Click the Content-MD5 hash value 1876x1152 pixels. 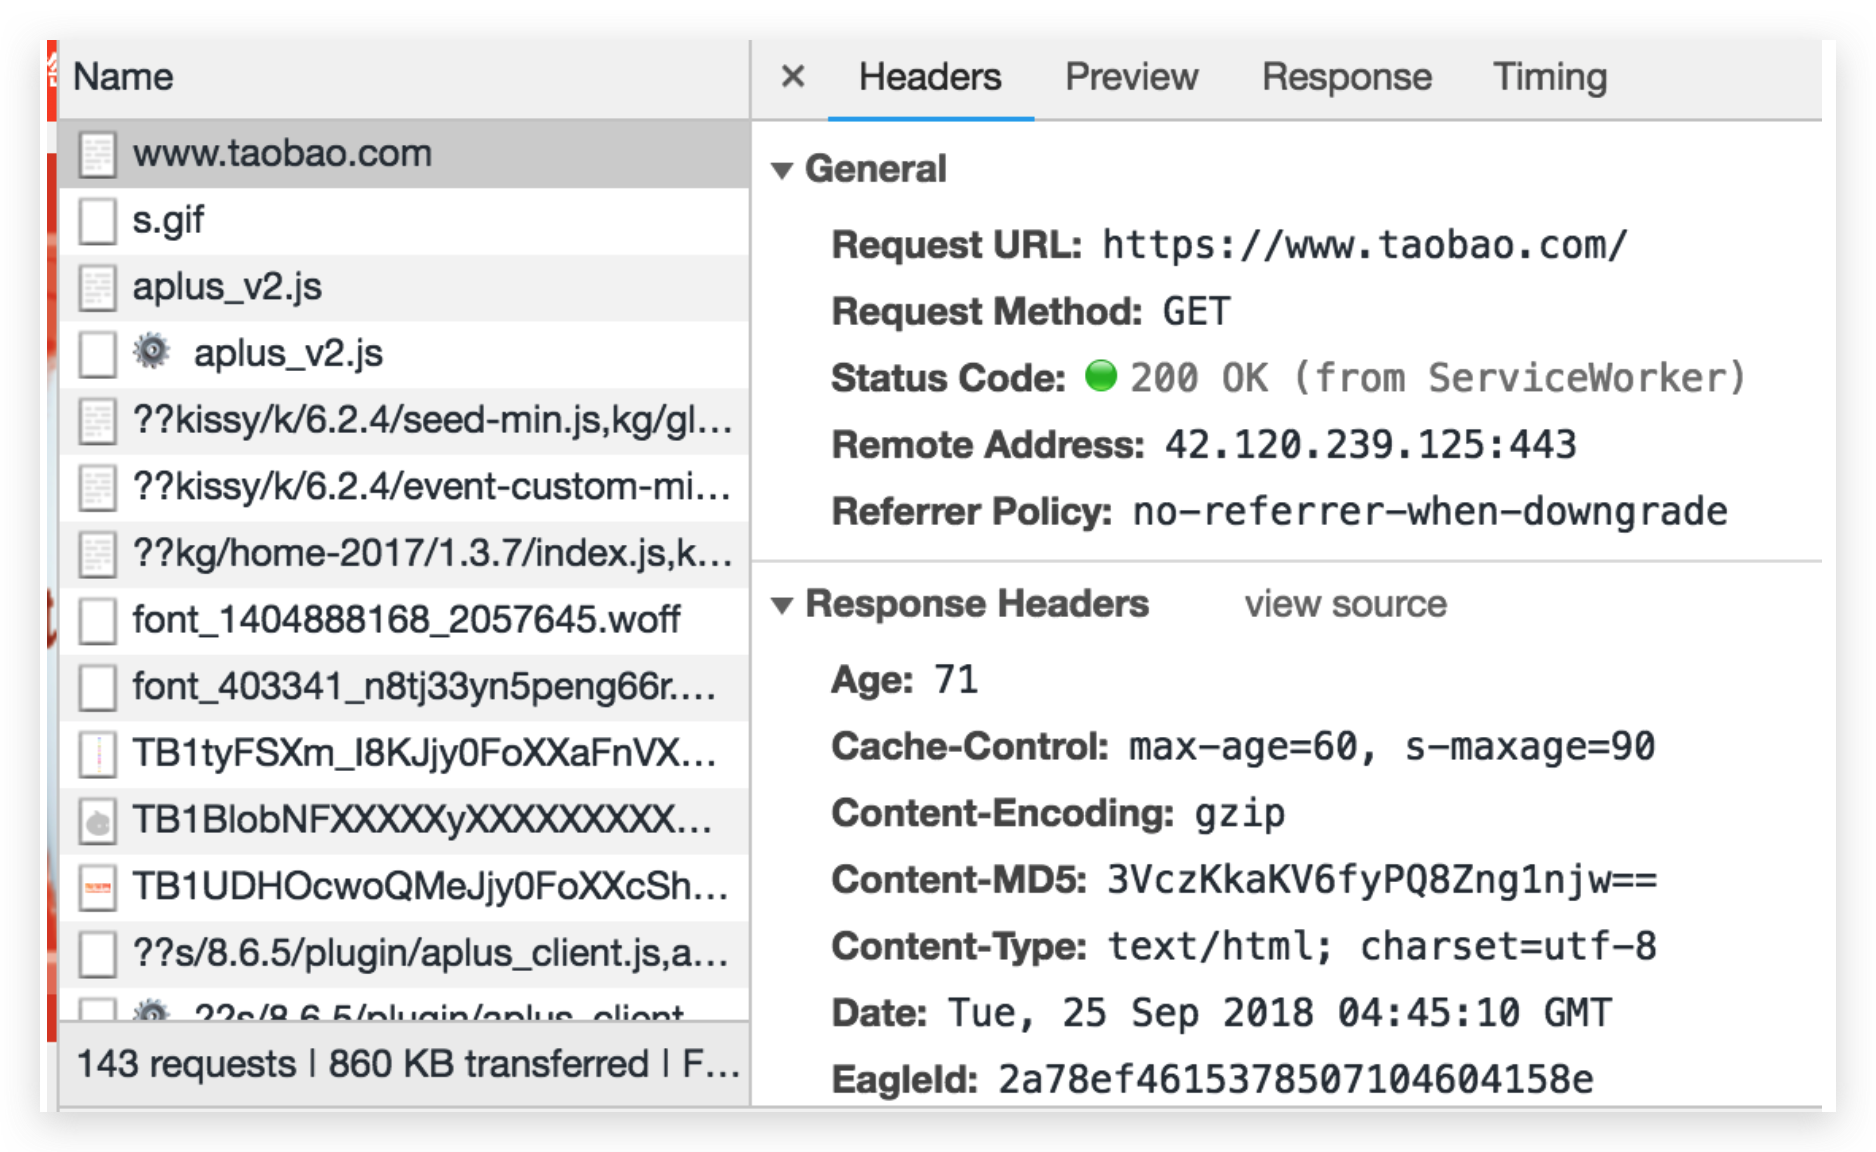pyautogui.click(x=1382, y=880)
